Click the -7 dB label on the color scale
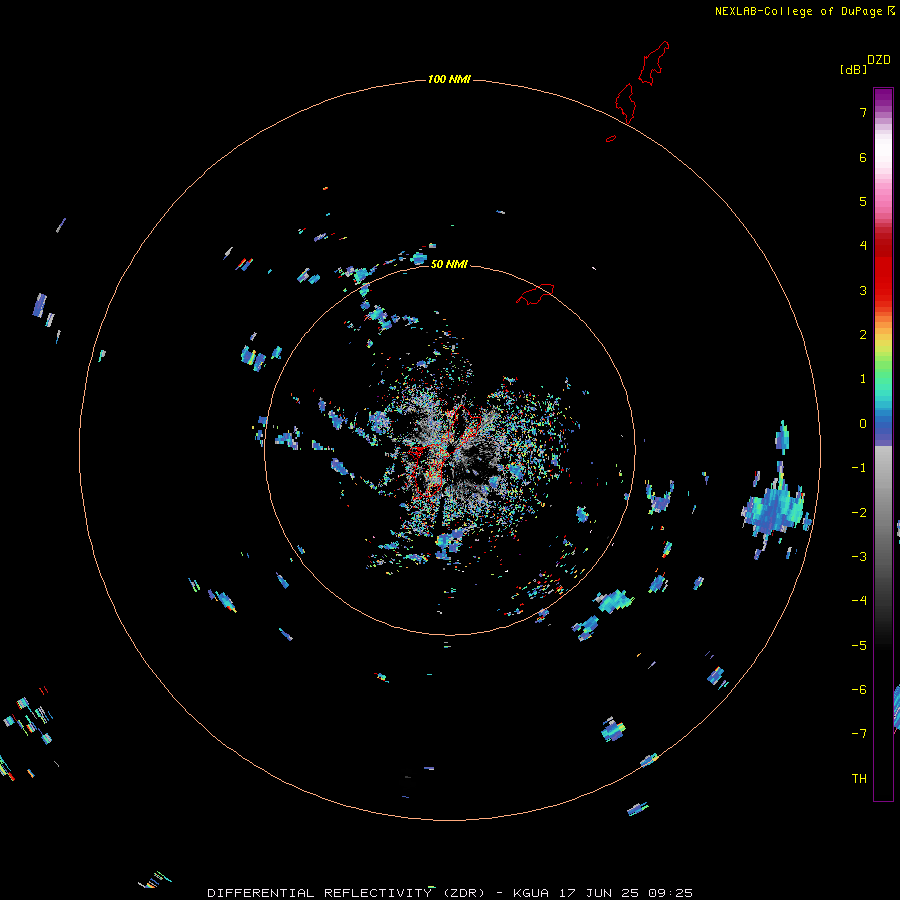Image resolution: width=900 pixels, height=900 pixels. tap(859, 734)
